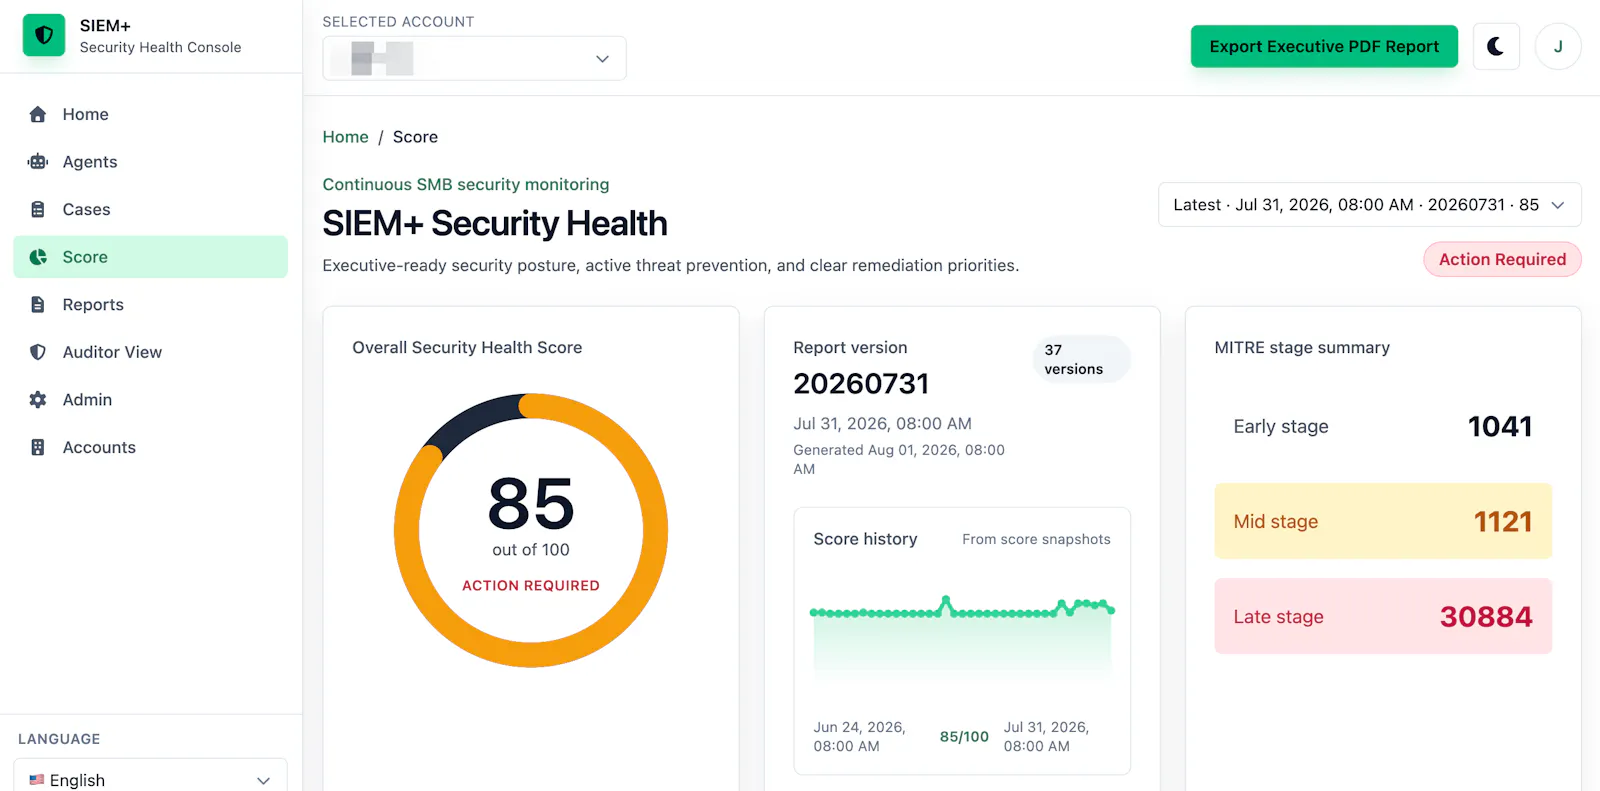
Task: Click the ACTION REQUIRED label inside gauge
Action: pyautogui.click(x=531, y=586)
